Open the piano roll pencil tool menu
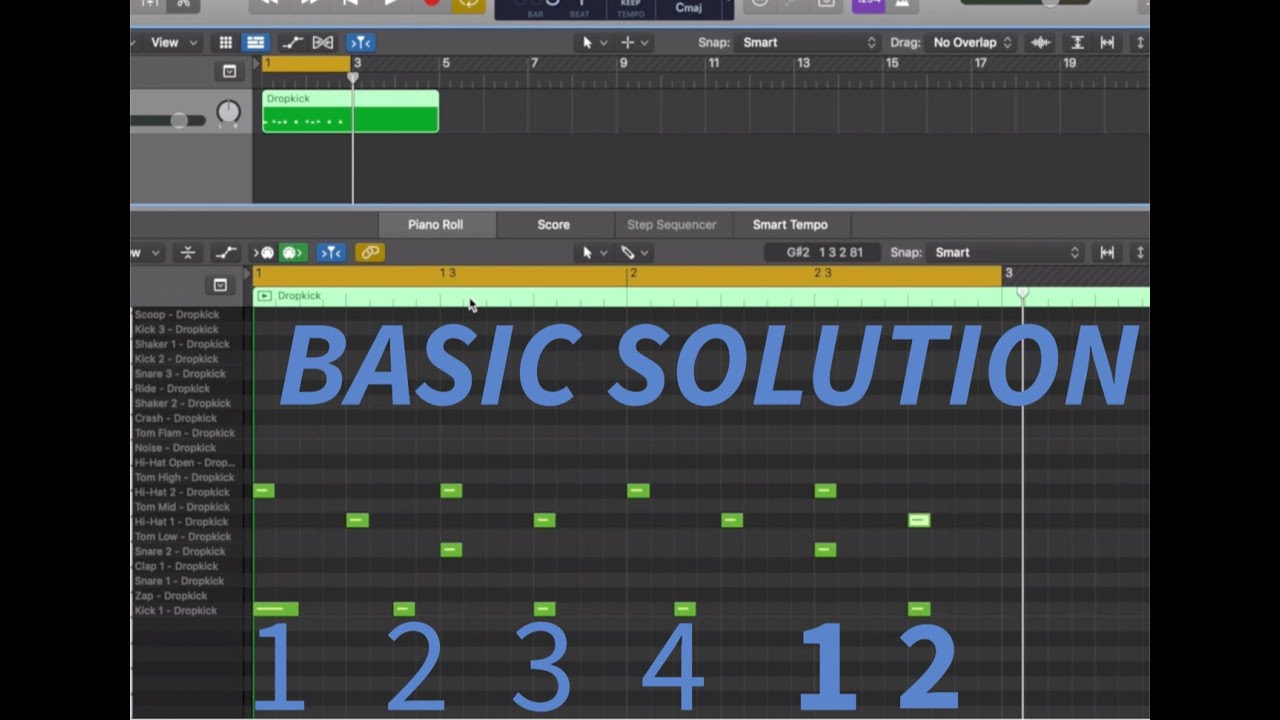This screenshot has height=720, width=1280. [634, 253]
